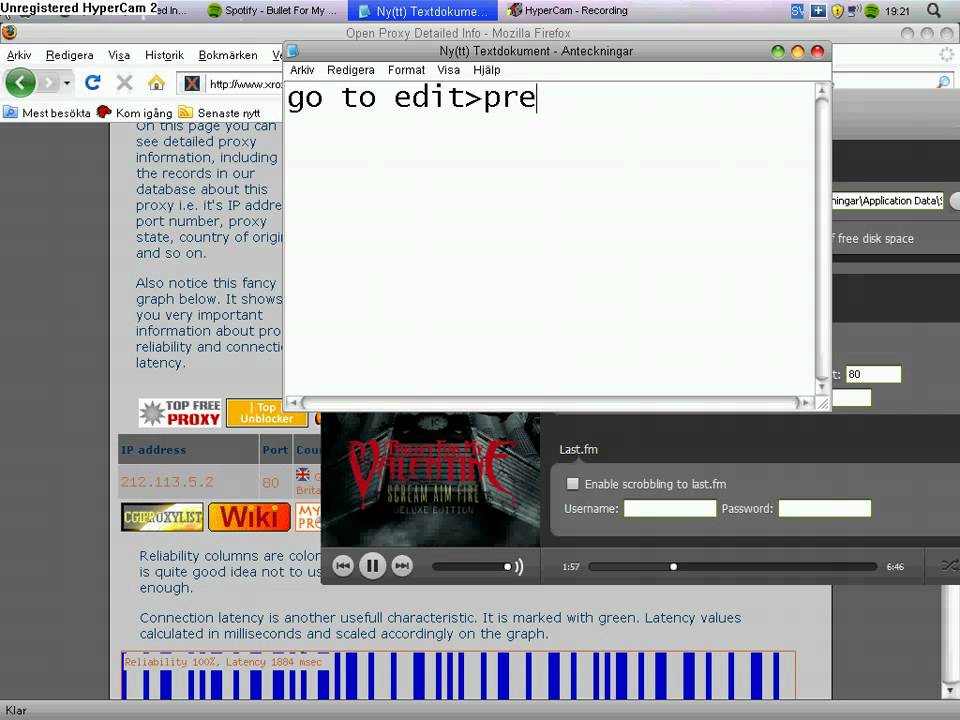960x720 pixels.
Task: Click the yellow security shield tray icon
Action: [x=837, y=10]
